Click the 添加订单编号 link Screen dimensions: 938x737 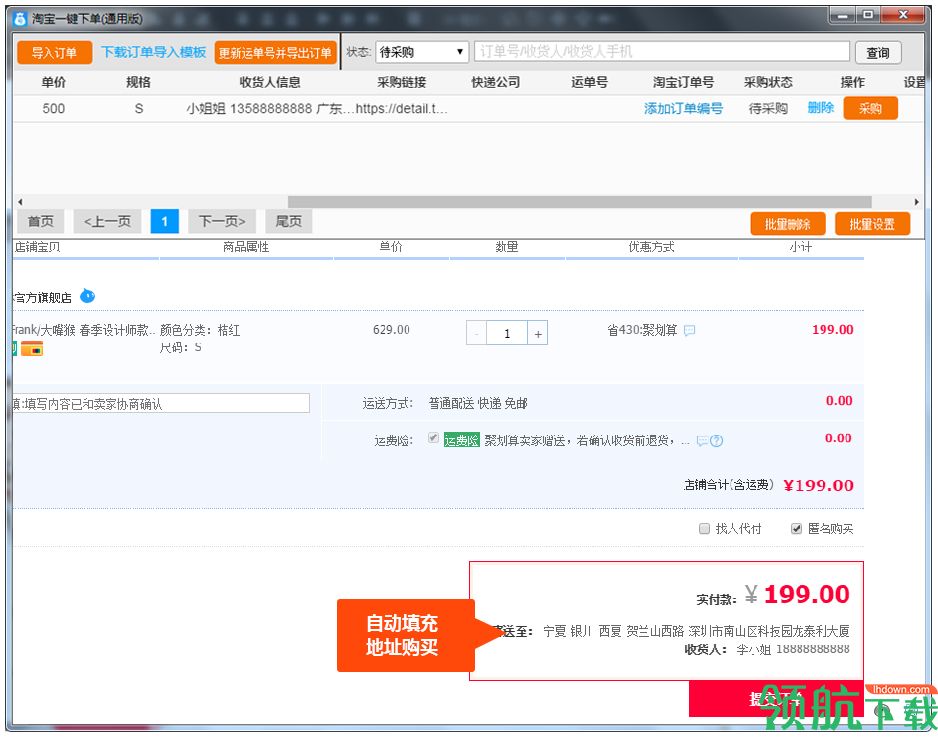[x=683, y=108]
